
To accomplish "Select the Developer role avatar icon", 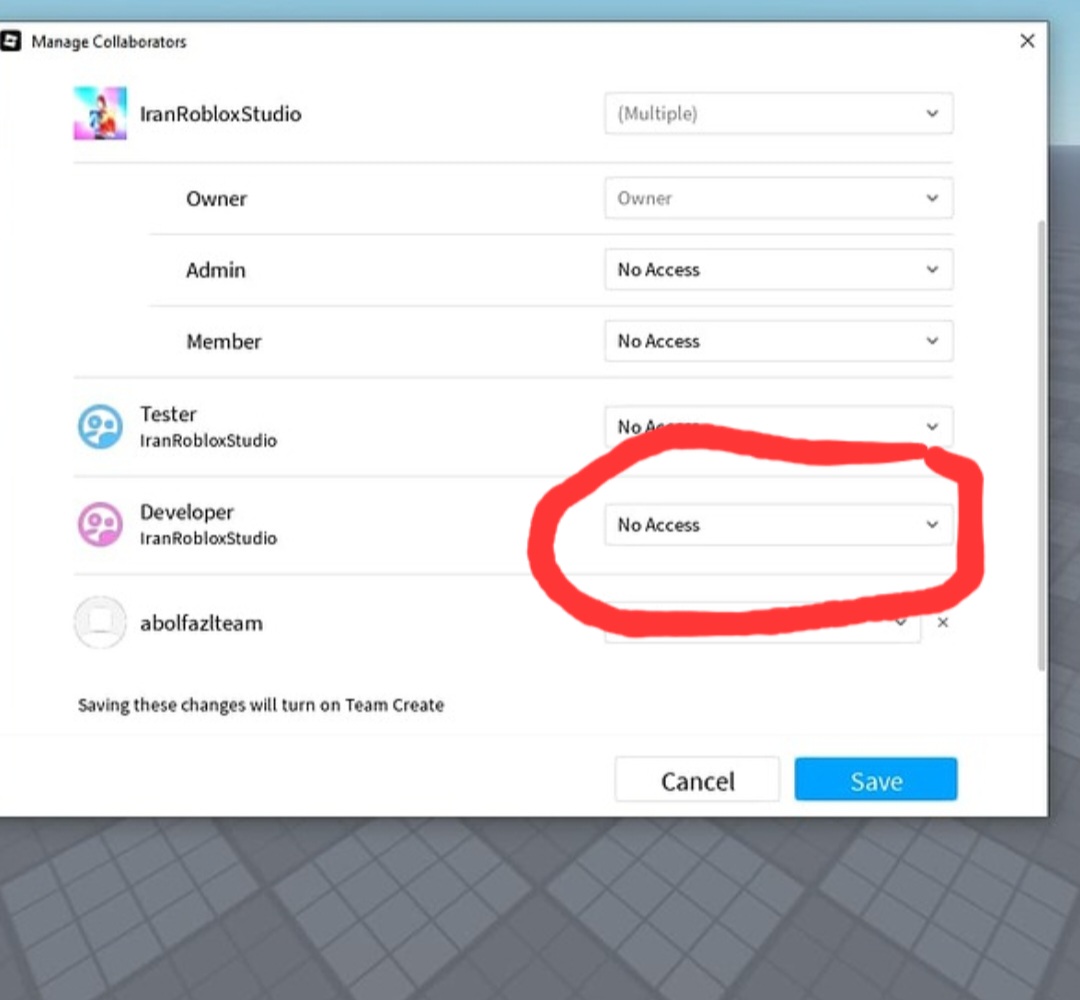I will (x=100, y=523).
